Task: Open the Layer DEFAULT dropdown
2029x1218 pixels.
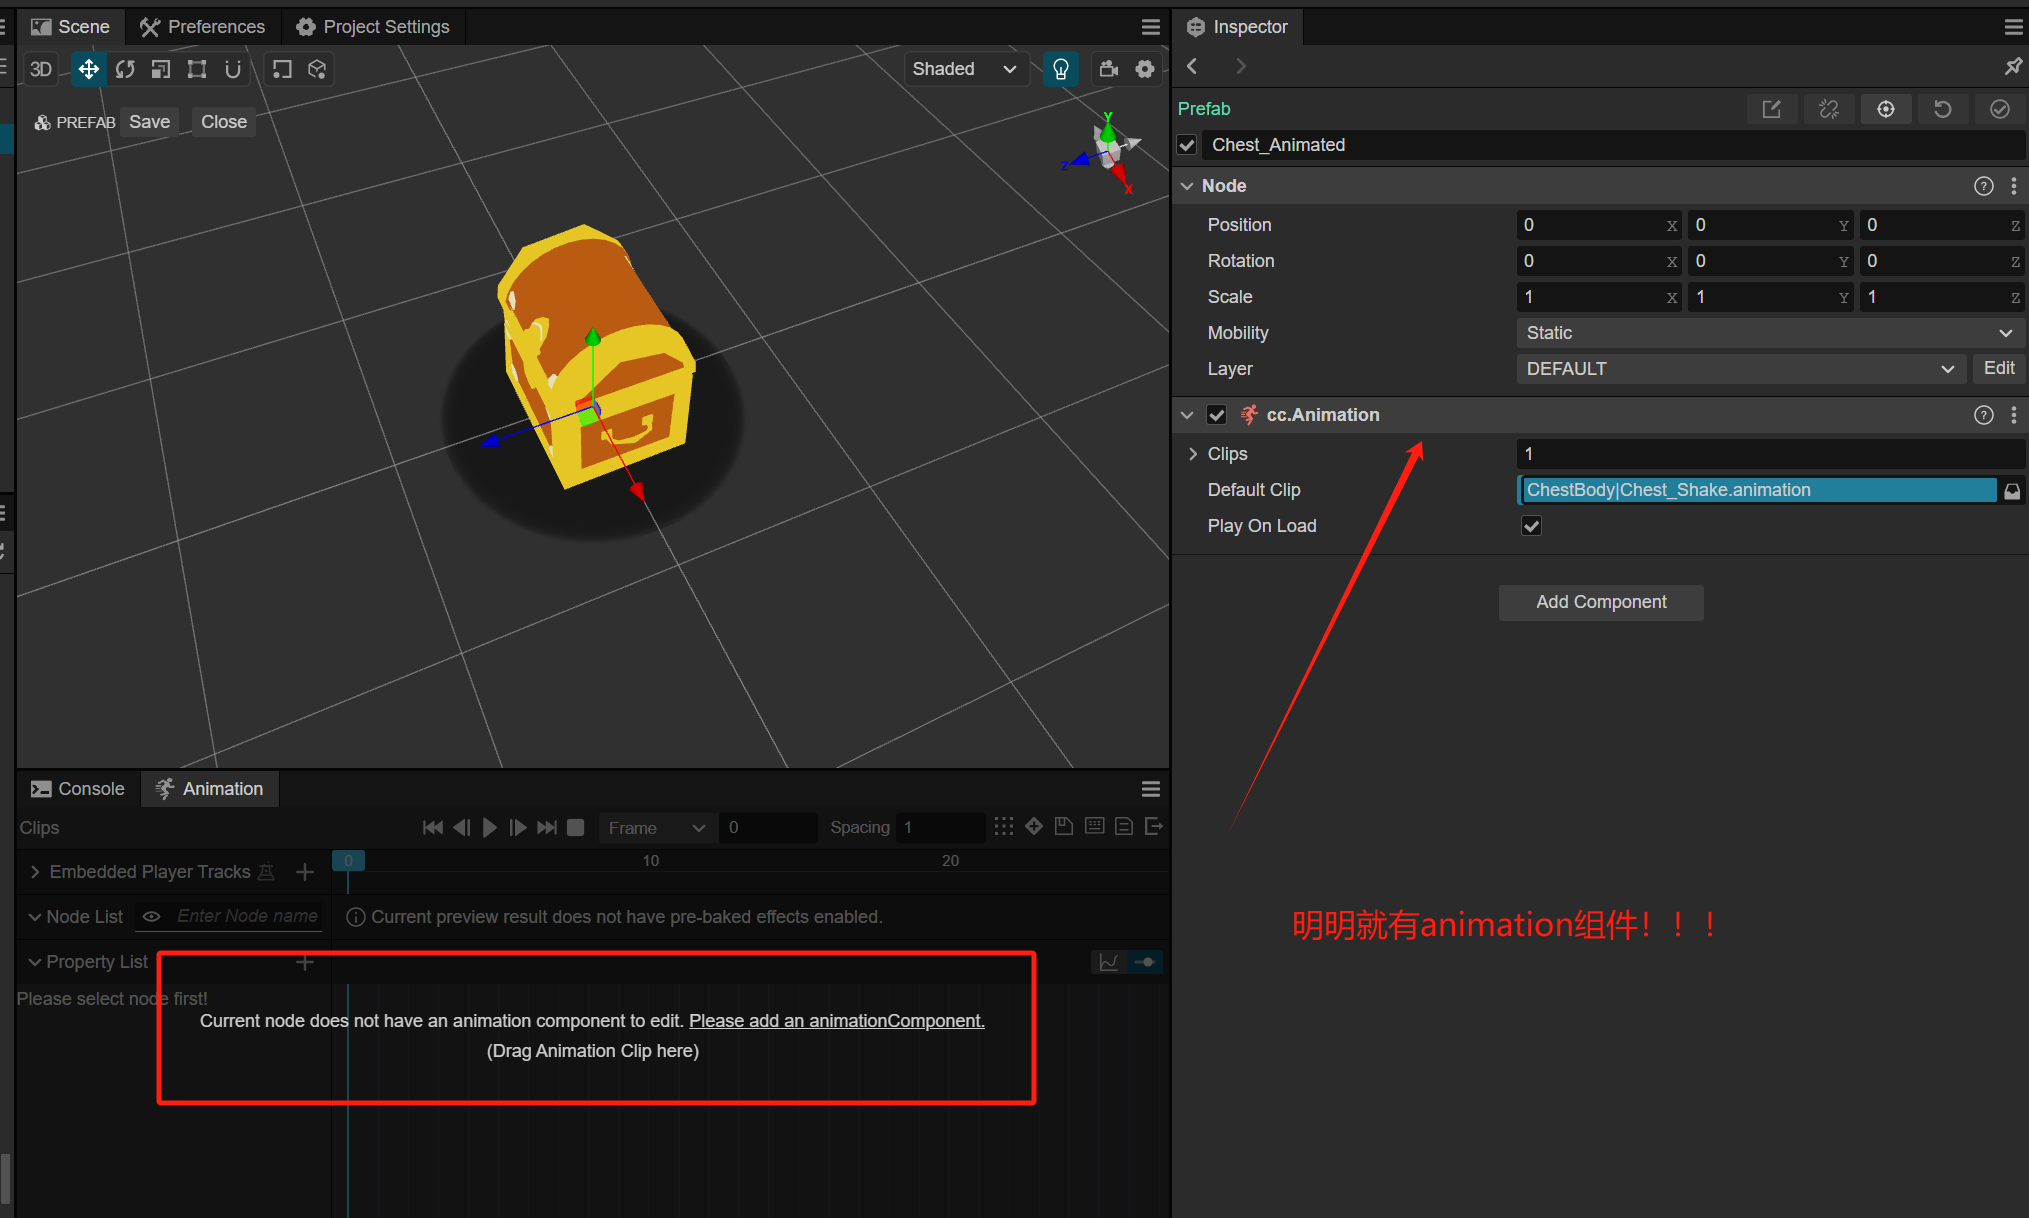Action: [1741, 369]
